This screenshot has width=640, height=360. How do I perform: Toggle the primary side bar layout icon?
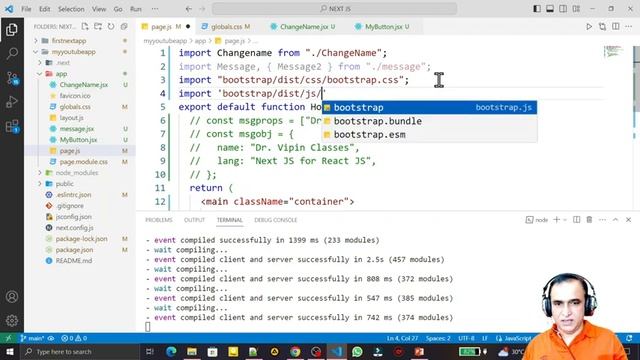tap(537, 9)
